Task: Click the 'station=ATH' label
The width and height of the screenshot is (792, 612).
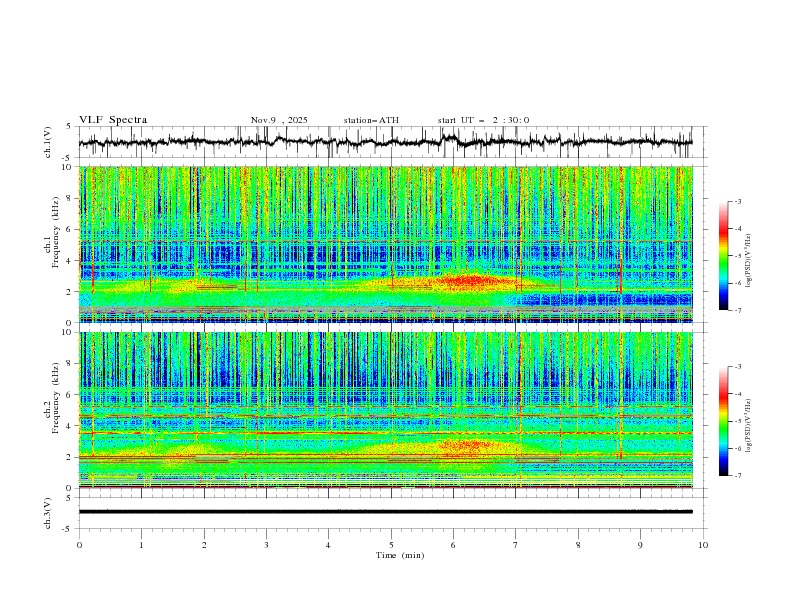Action: click(371, 120)
